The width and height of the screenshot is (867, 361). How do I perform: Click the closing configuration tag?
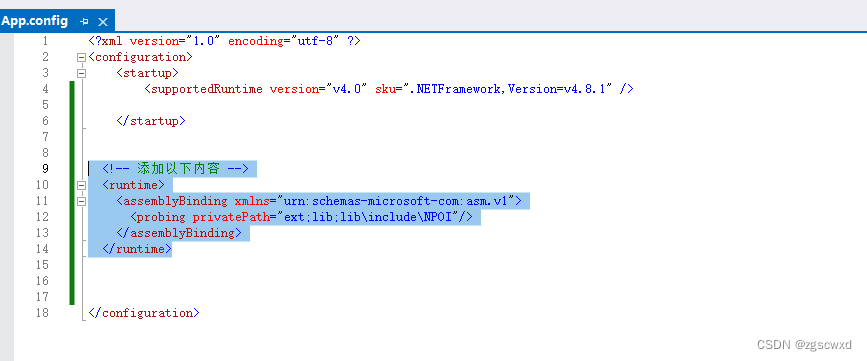tap(144, 313)
